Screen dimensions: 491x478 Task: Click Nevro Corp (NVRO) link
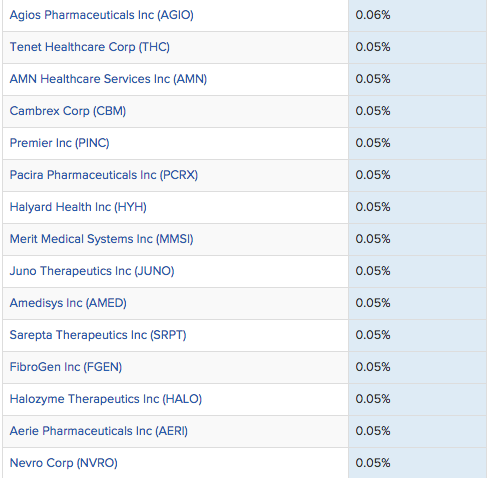tap(64, 463)
